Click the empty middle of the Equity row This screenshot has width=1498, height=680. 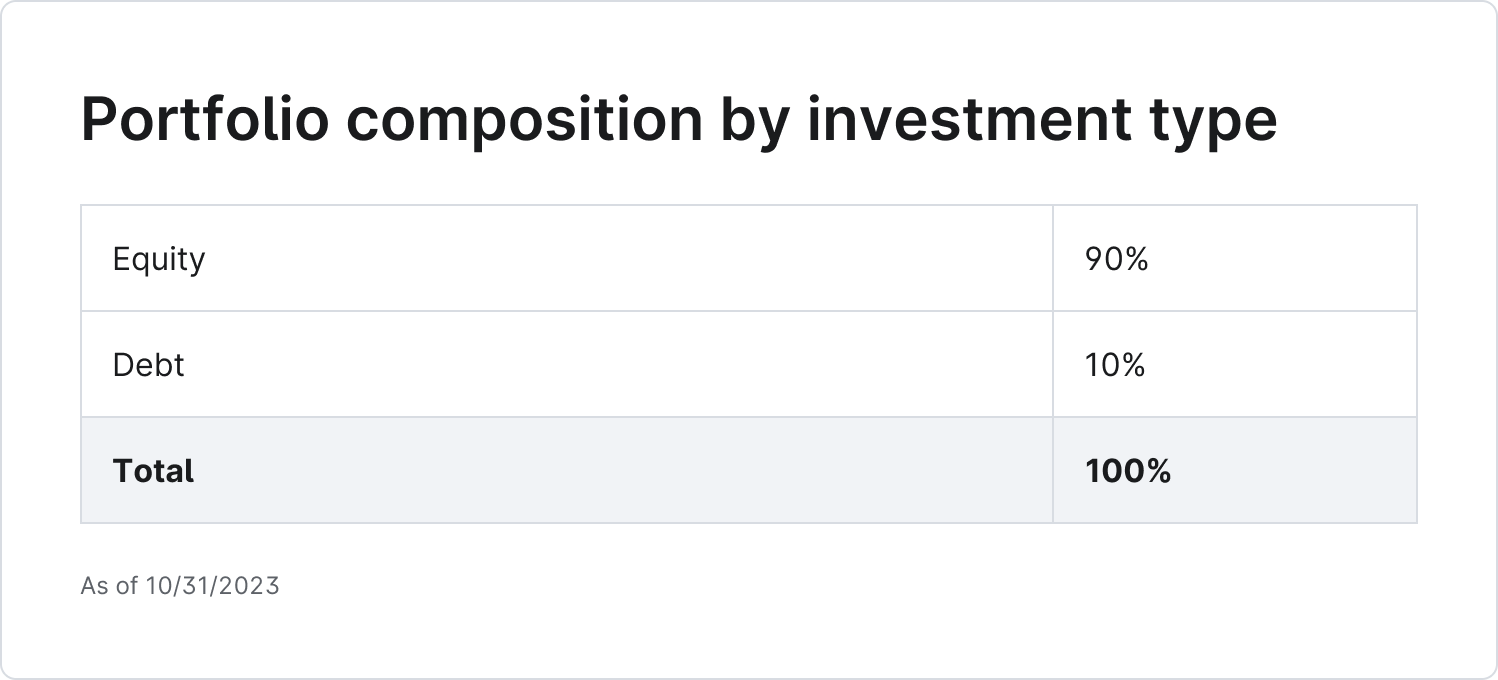pos(600,259)
